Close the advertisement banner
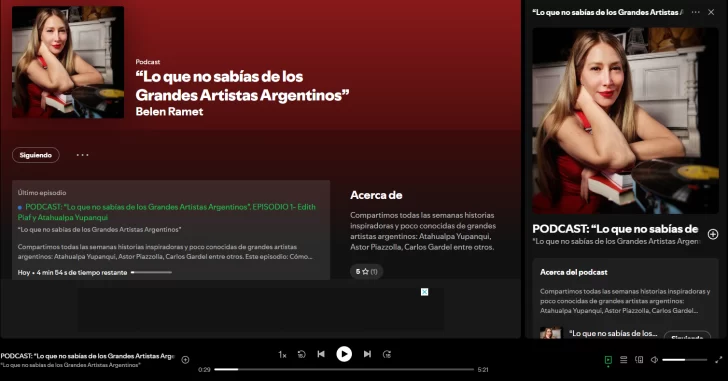Screen dimensions: 728x381 424,292
